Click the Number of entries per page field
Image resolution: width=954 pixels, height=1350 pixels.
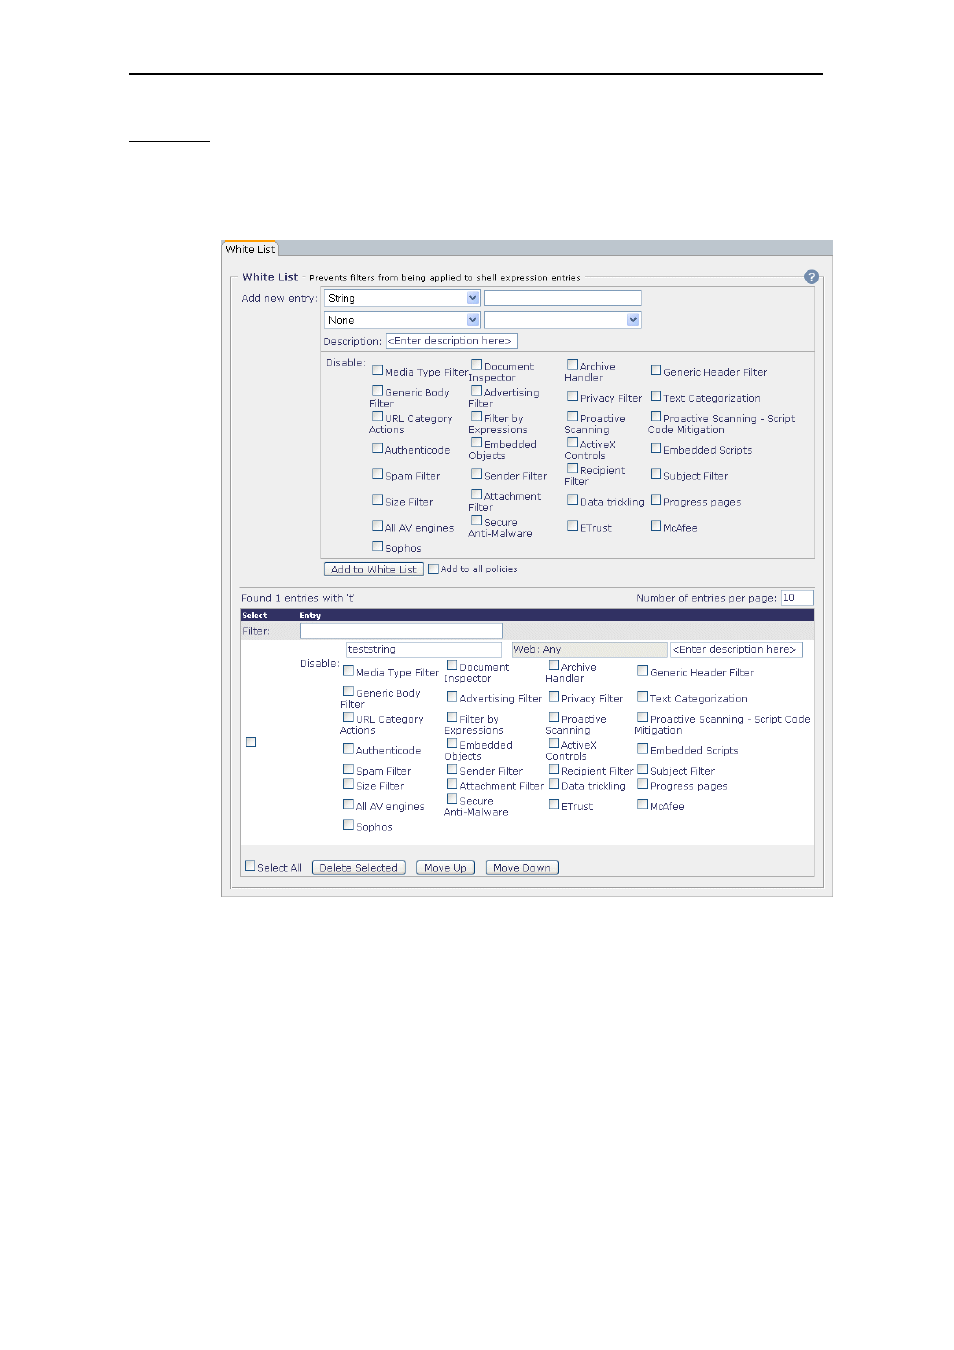click(796, 598)
